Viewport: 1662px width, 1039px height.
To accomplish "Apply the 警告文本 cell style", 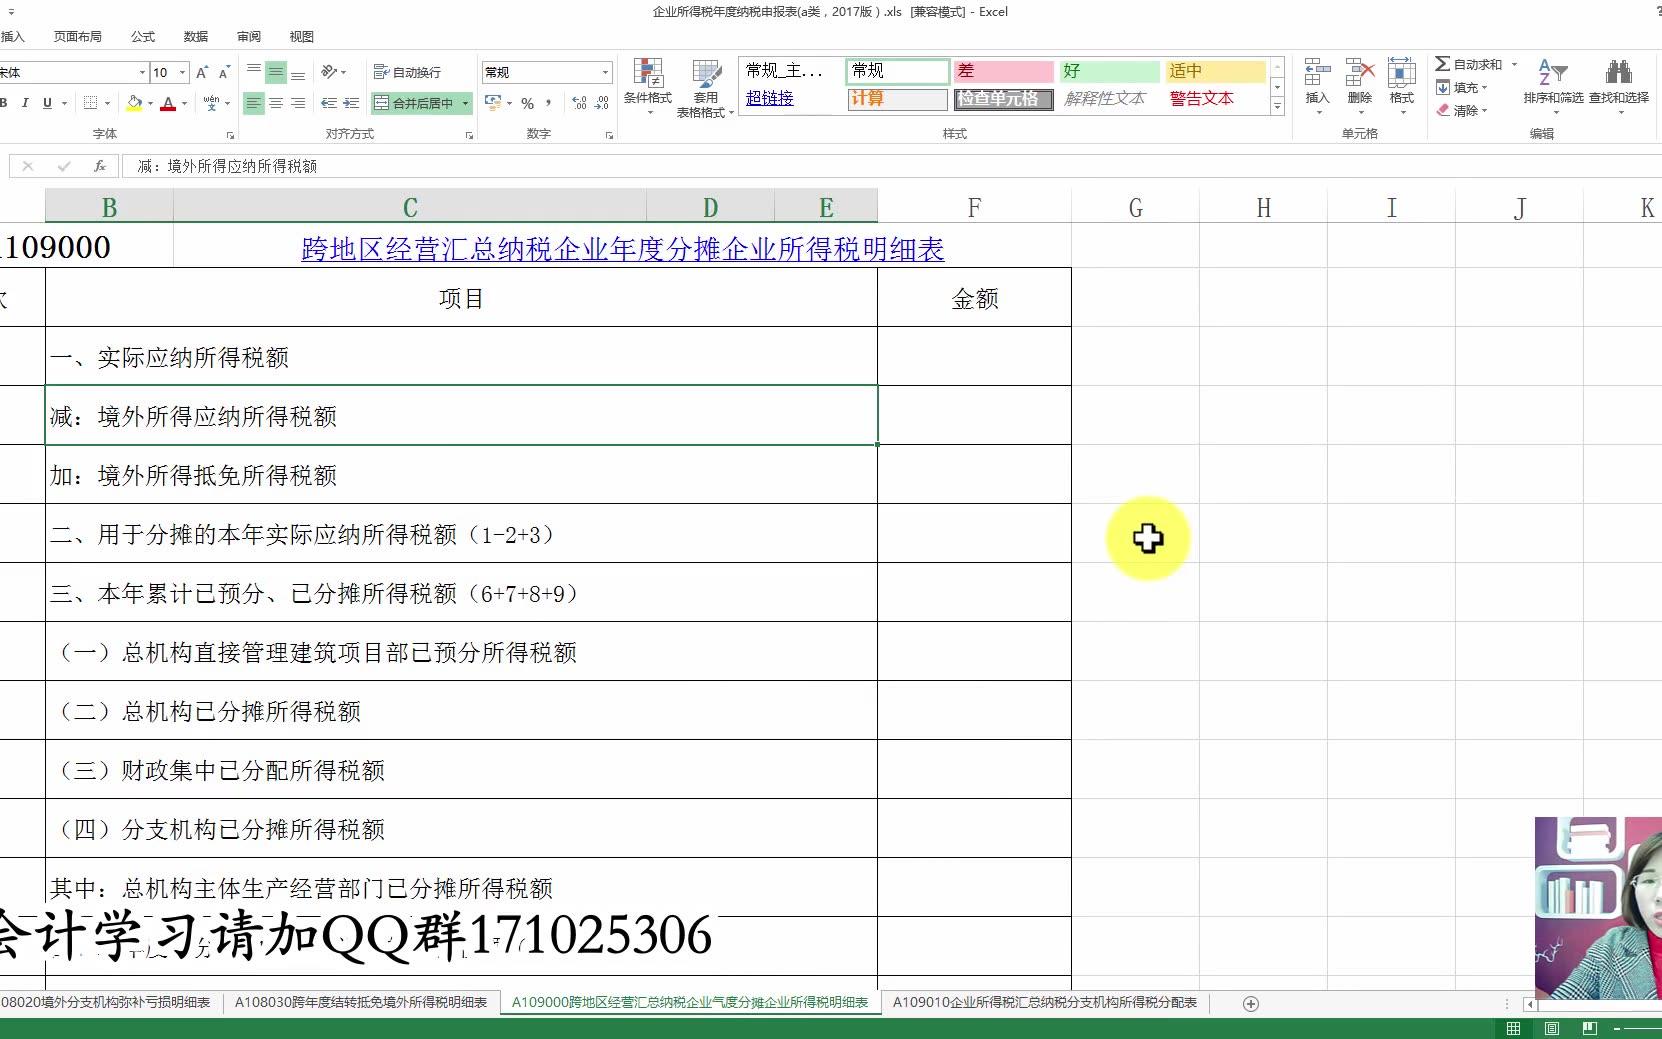I will pos(1200,98).
